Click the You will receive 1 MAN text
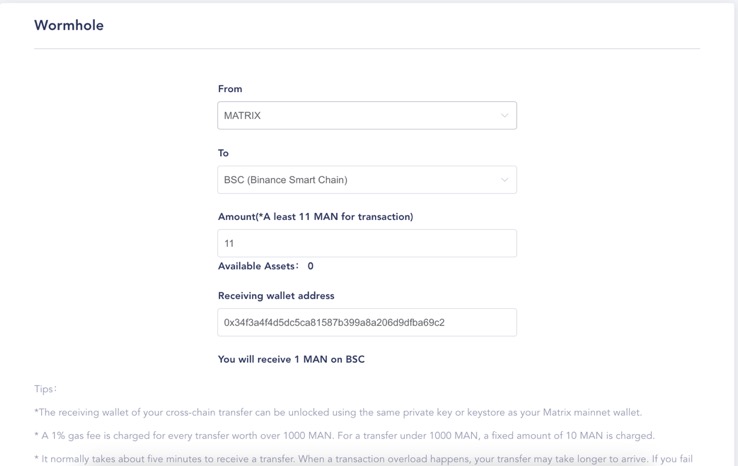Image resolution: width=738 pixels, height=466 pixels. click(x=291, y=359)
